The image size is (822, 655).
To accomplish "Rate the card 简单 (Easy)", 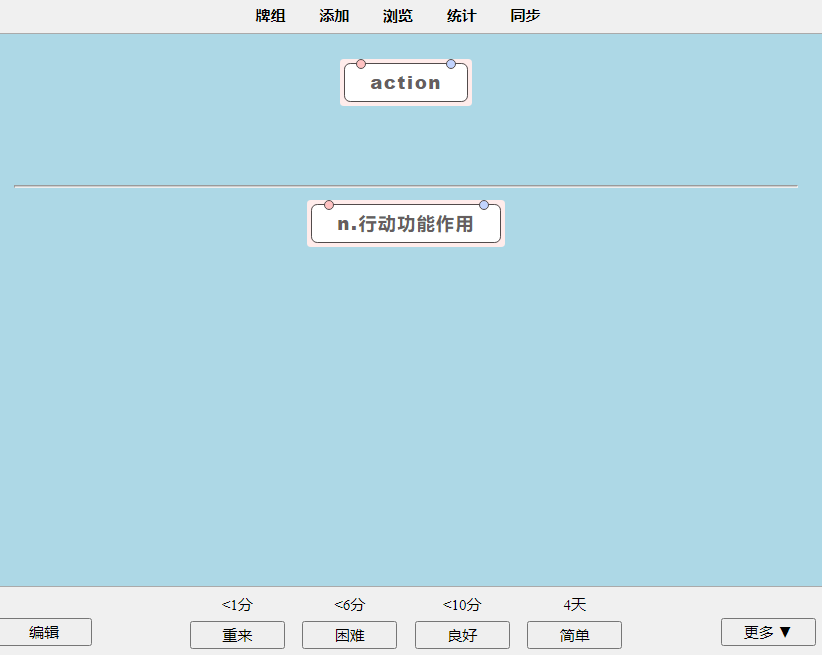I will tap(575, 635).
